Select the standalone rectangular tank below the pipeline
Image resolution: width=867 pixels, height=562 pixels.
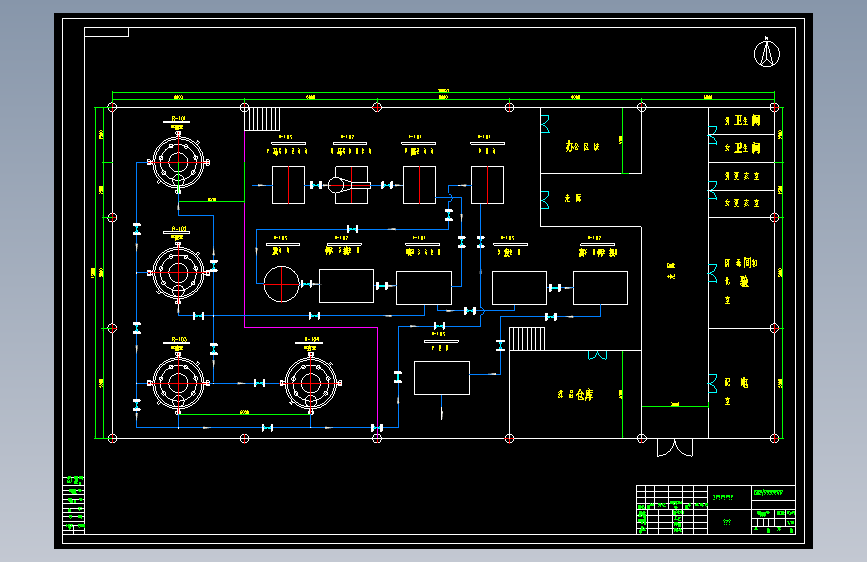point(442,378)
